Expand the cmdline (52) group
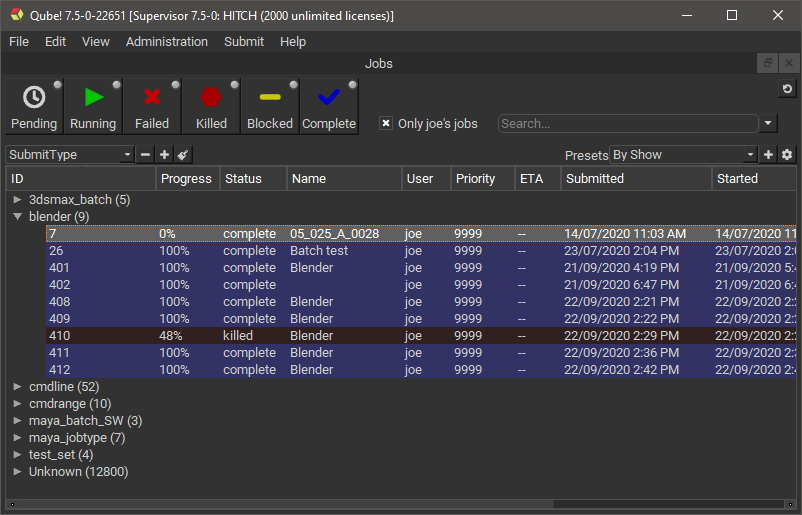The width and height of the screenshot is (802, 515). (x=17, y=387)
